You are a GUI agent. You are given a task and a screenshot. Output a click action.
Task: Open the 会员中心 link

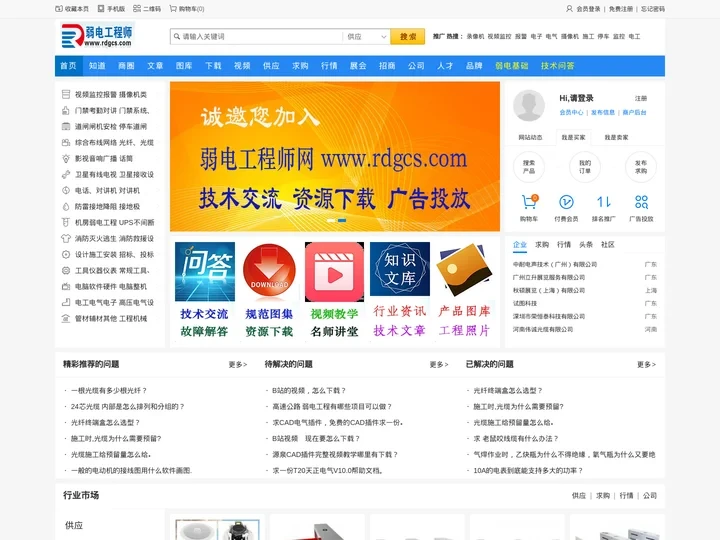pyautogui.click(x=571, y=112)
